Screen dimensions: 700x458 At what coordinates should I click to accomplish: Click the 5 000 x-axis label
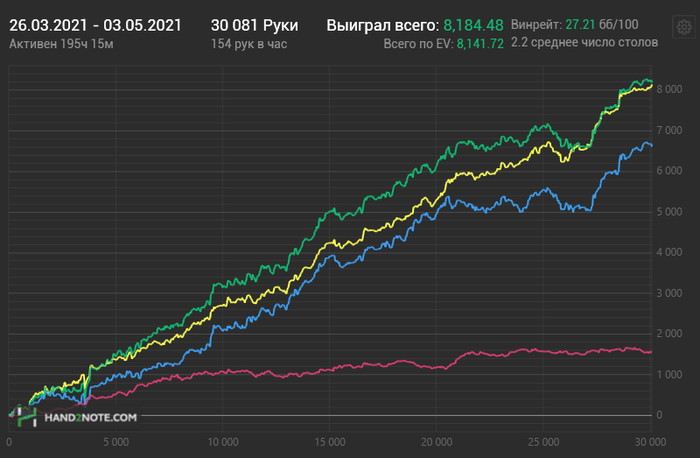pyautogui.click(x=116, y=442)
